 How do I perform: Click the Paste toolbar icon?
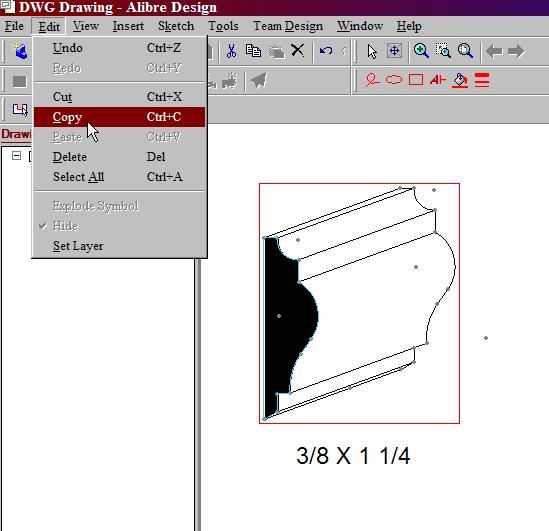276,52
